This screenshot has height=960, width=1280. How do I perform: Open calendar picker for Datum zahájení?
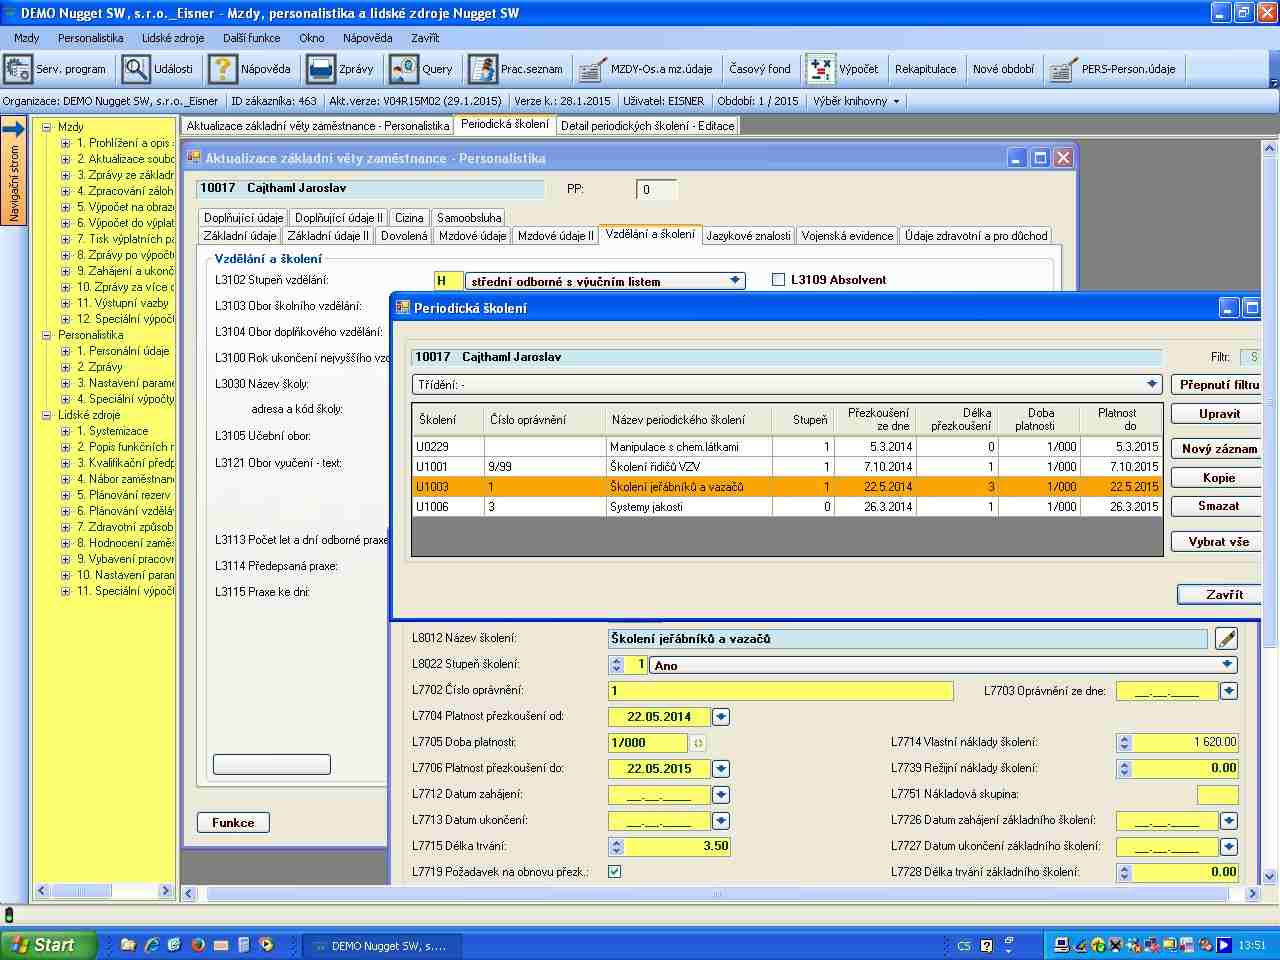tap(721, 794)
